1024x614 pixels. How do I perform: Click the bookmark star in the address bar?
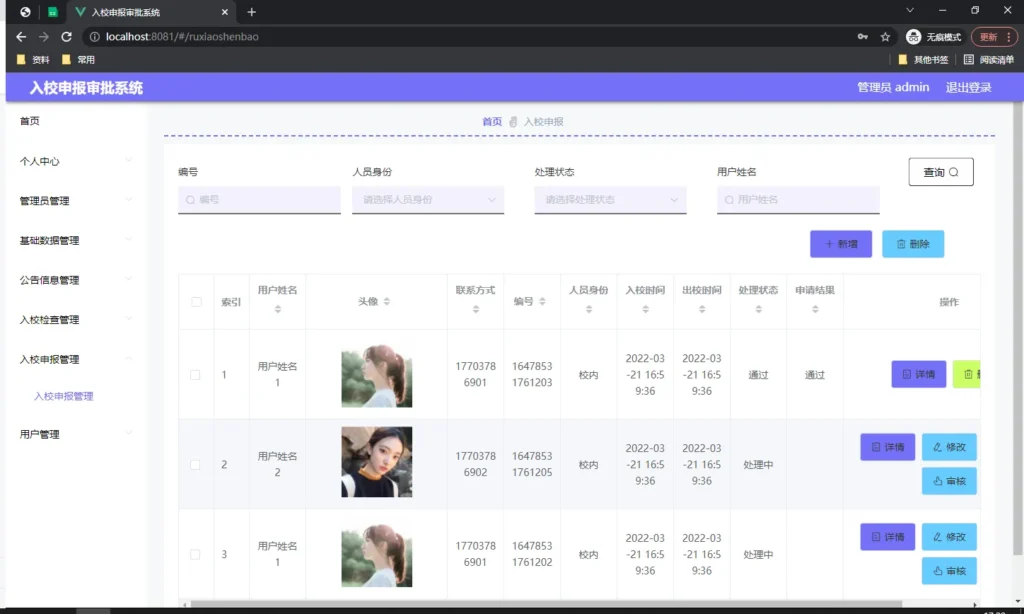click(884, 36)
